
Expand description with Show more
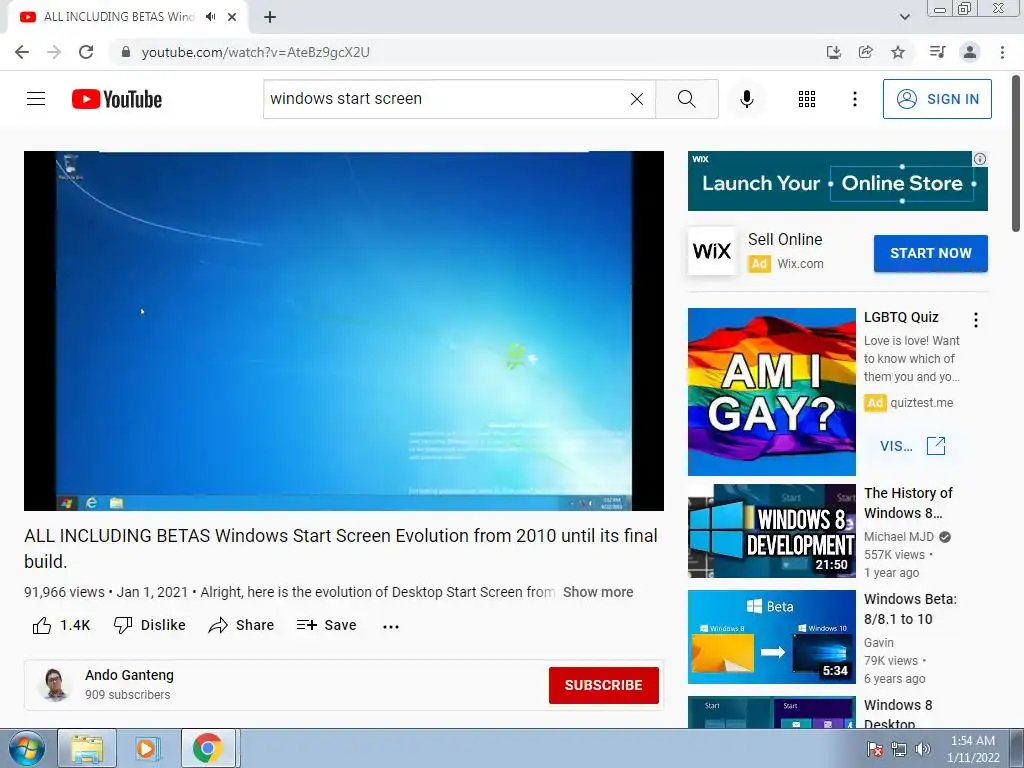tap(598, 592)
